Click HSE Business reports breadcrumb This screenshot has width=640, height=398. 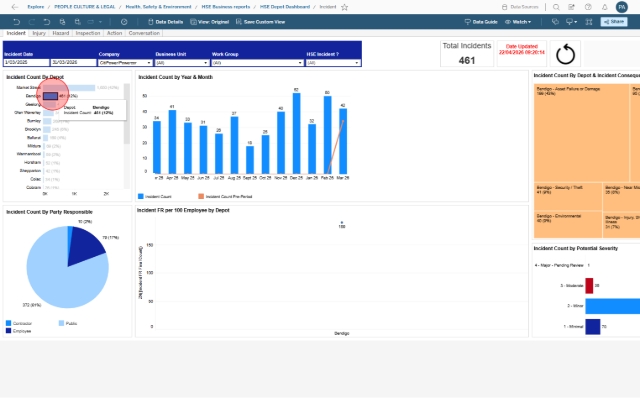coord(226,7)
